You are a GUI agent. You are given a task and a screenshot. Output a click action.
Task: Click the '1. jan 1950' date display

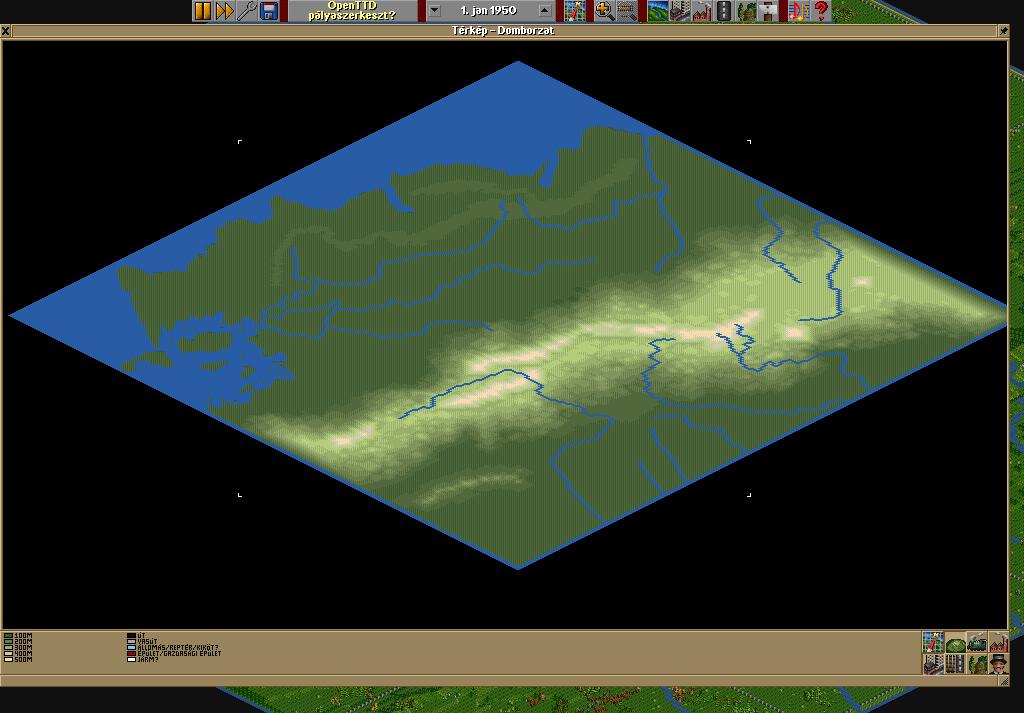point(488,10)
